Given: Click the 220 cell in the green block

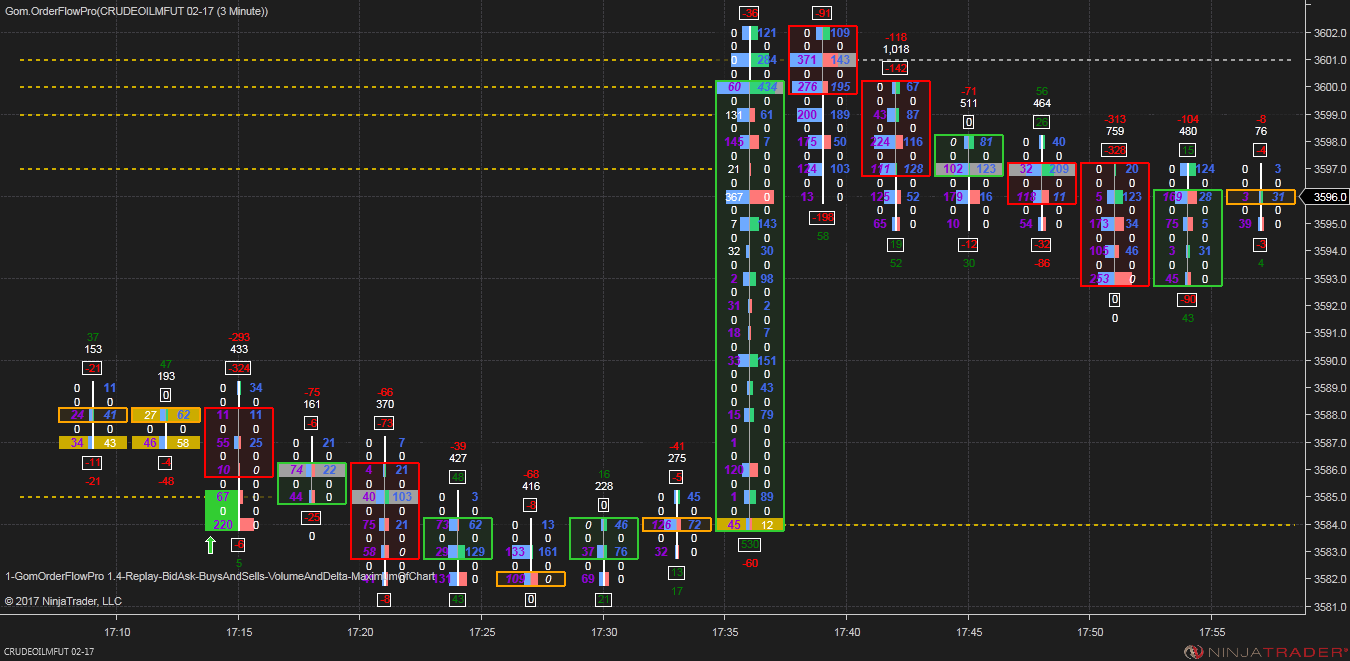Looking at the screenshot, I should tap(223, 524).
